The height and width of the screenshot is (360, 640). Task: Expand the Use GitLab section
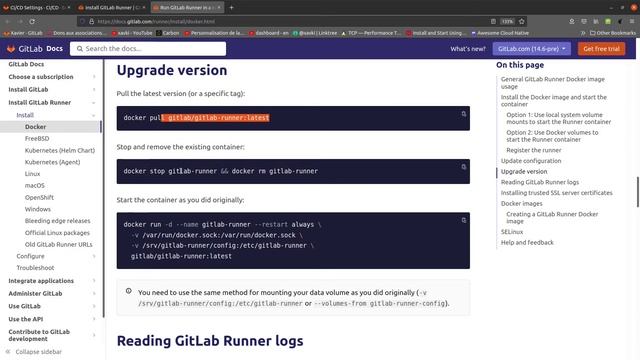click(x=94, y=306)
